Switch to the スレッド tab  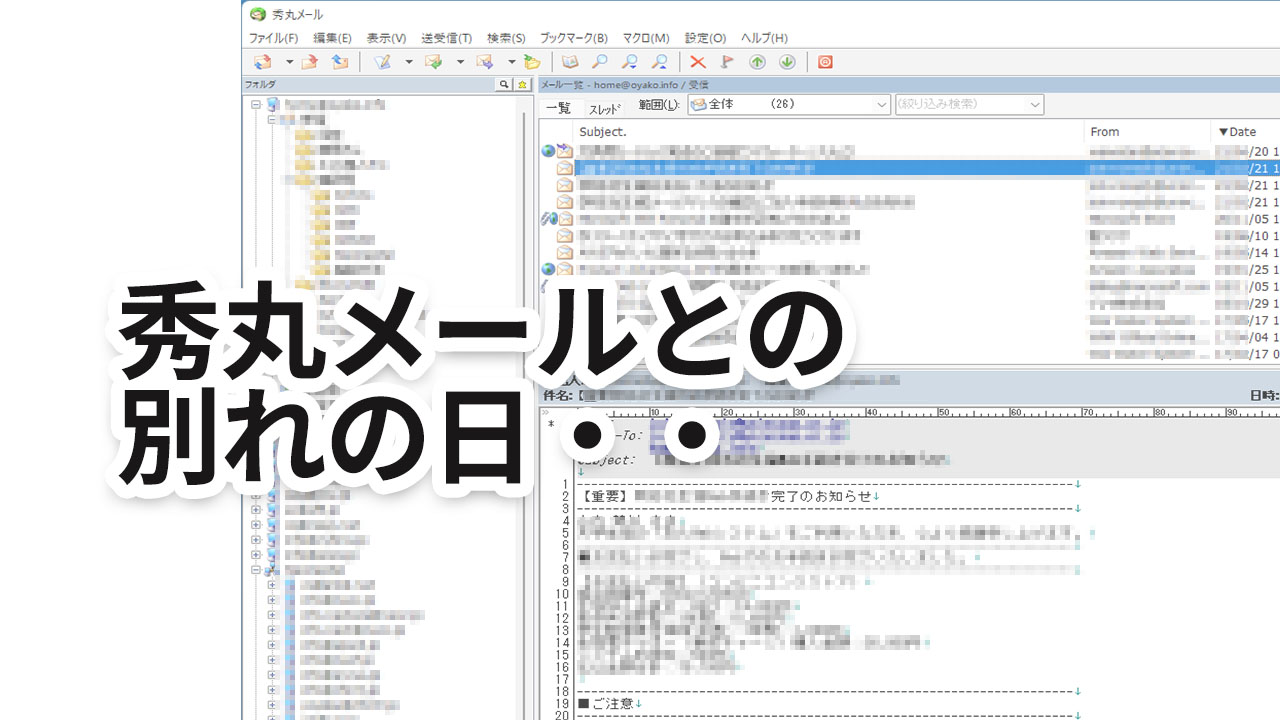[x=604, y=109]
